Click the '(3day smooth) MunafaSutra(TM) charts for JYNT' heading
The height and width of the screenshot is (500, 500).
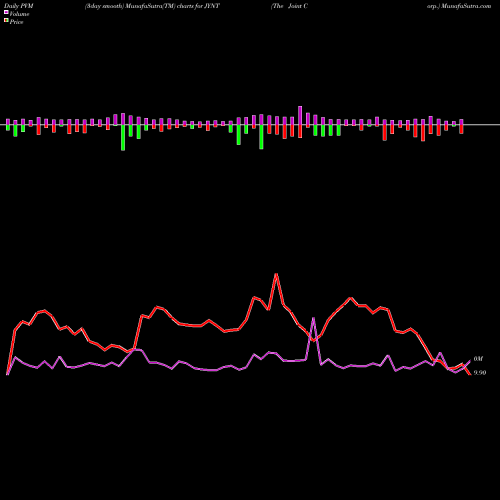coord(152,6)
